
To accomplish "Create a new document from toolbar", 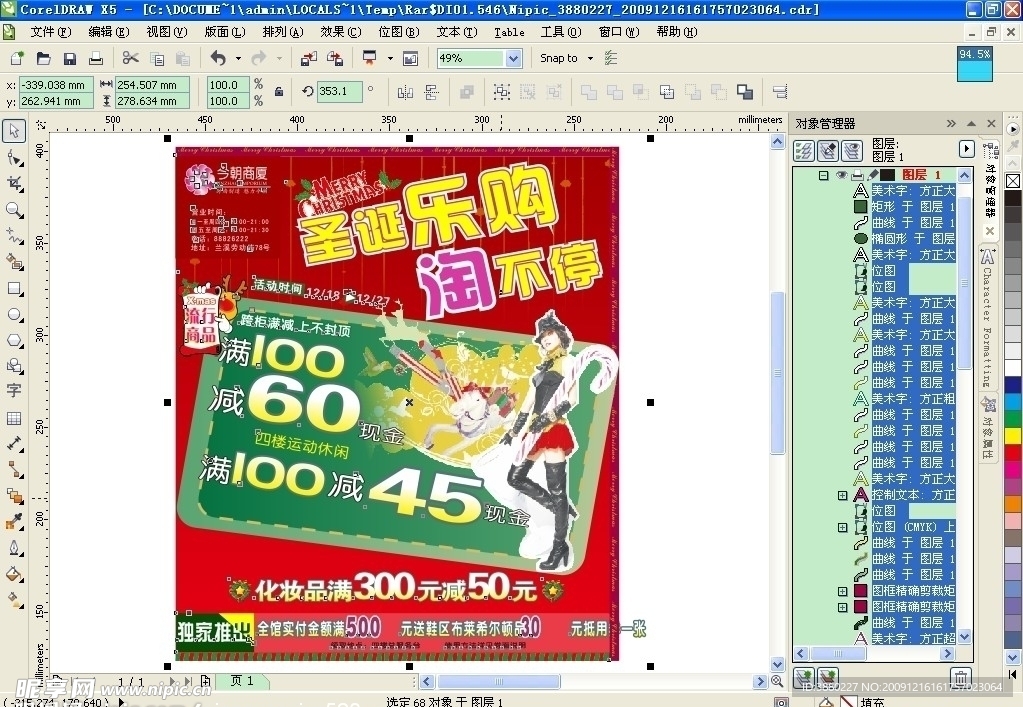I will pyautogui.click(x=17, y=58).
